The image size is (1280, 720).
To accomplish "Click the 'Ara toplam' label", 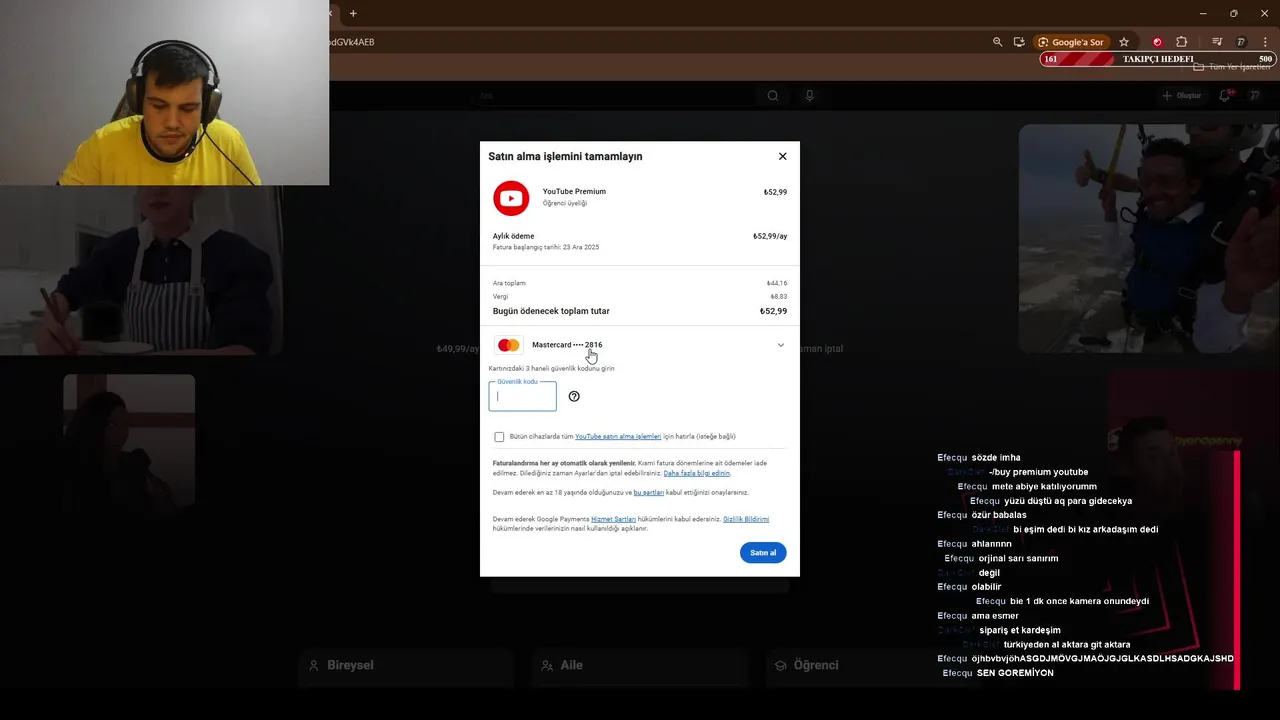I will [x=509, y=283].
